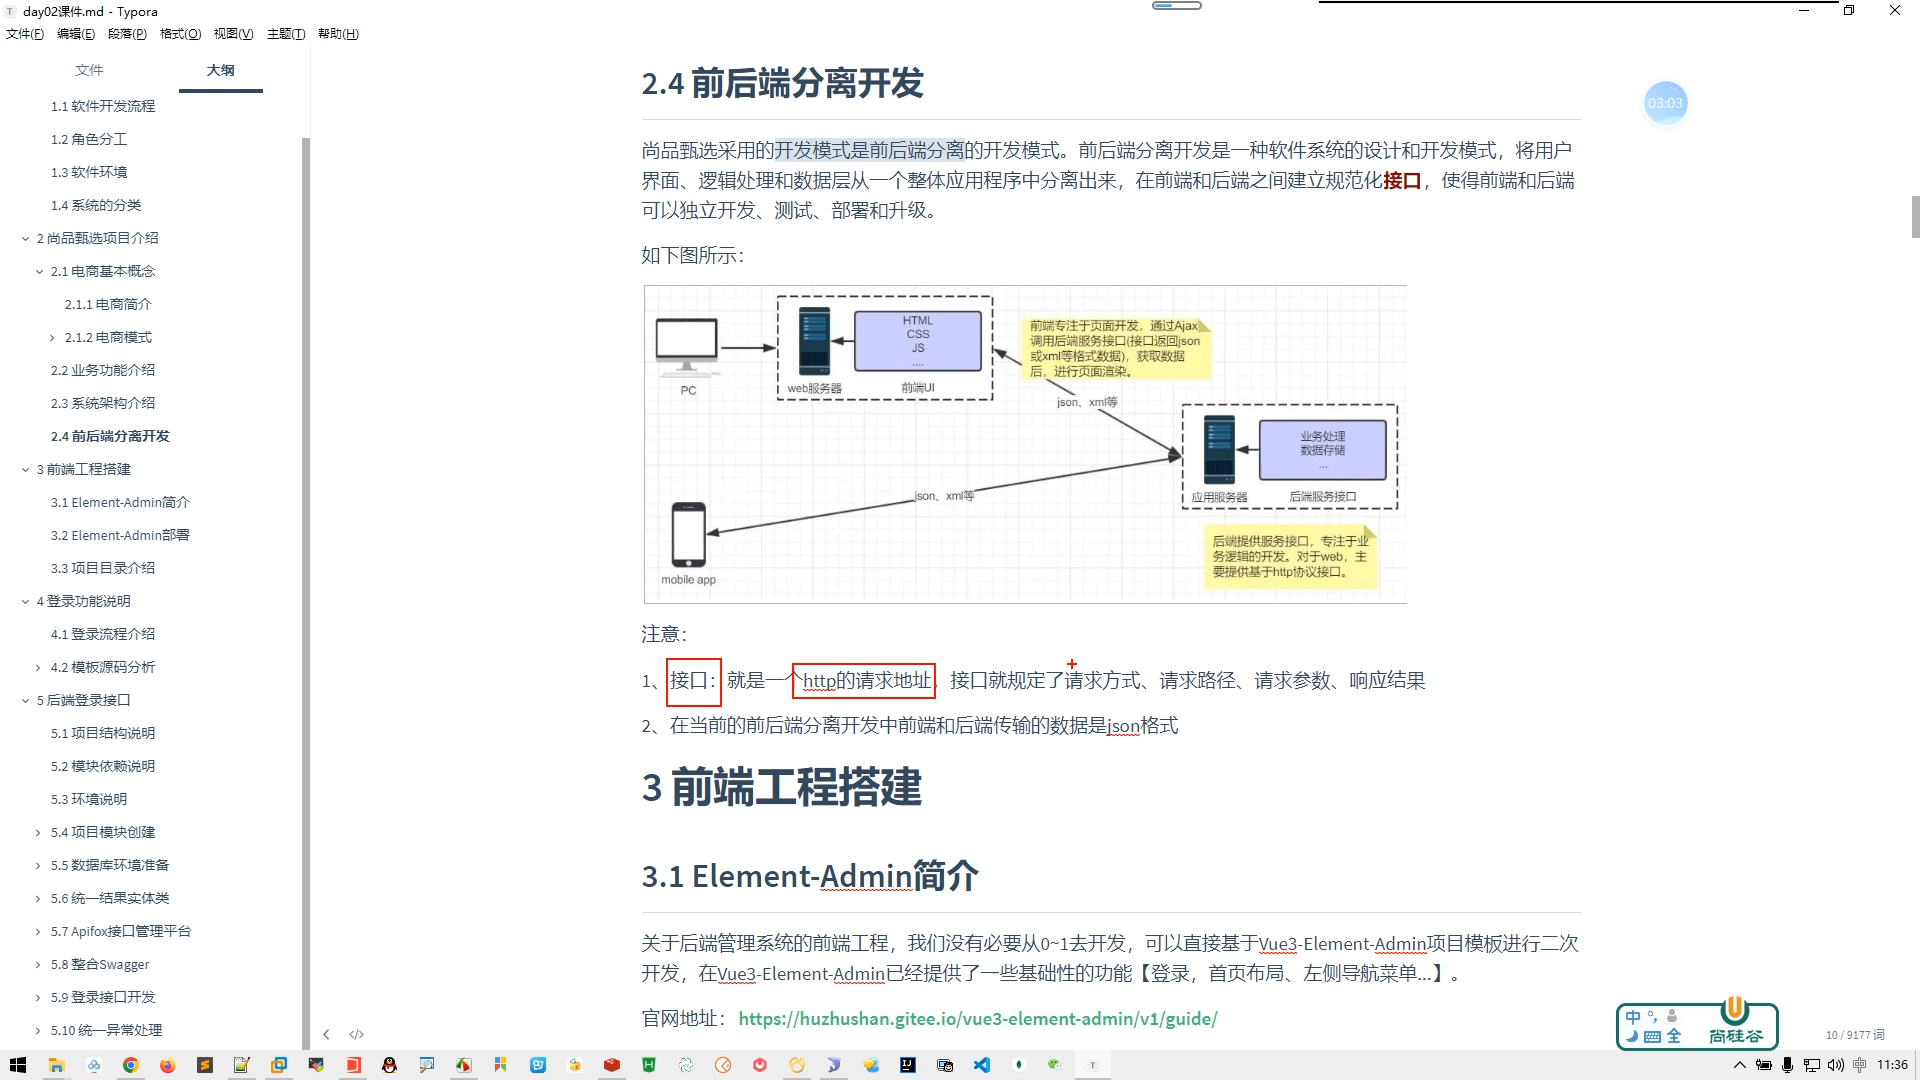Open File Explorer from the taskbar
This screenshot has width=1920, height=1080.
(x=56, y=1065)
